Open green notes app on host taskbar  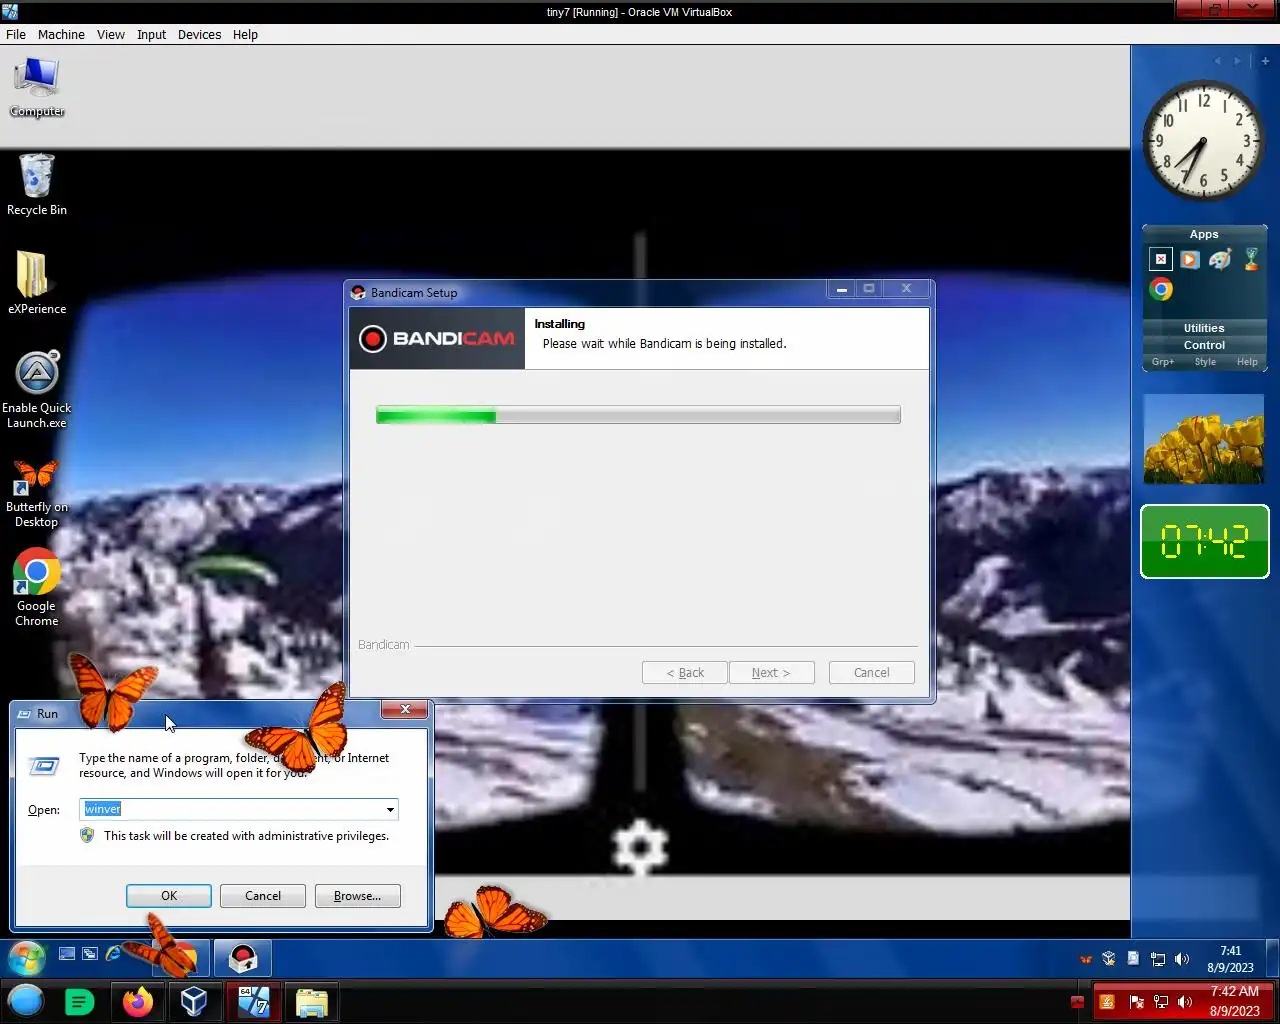tap(79, 1001)
